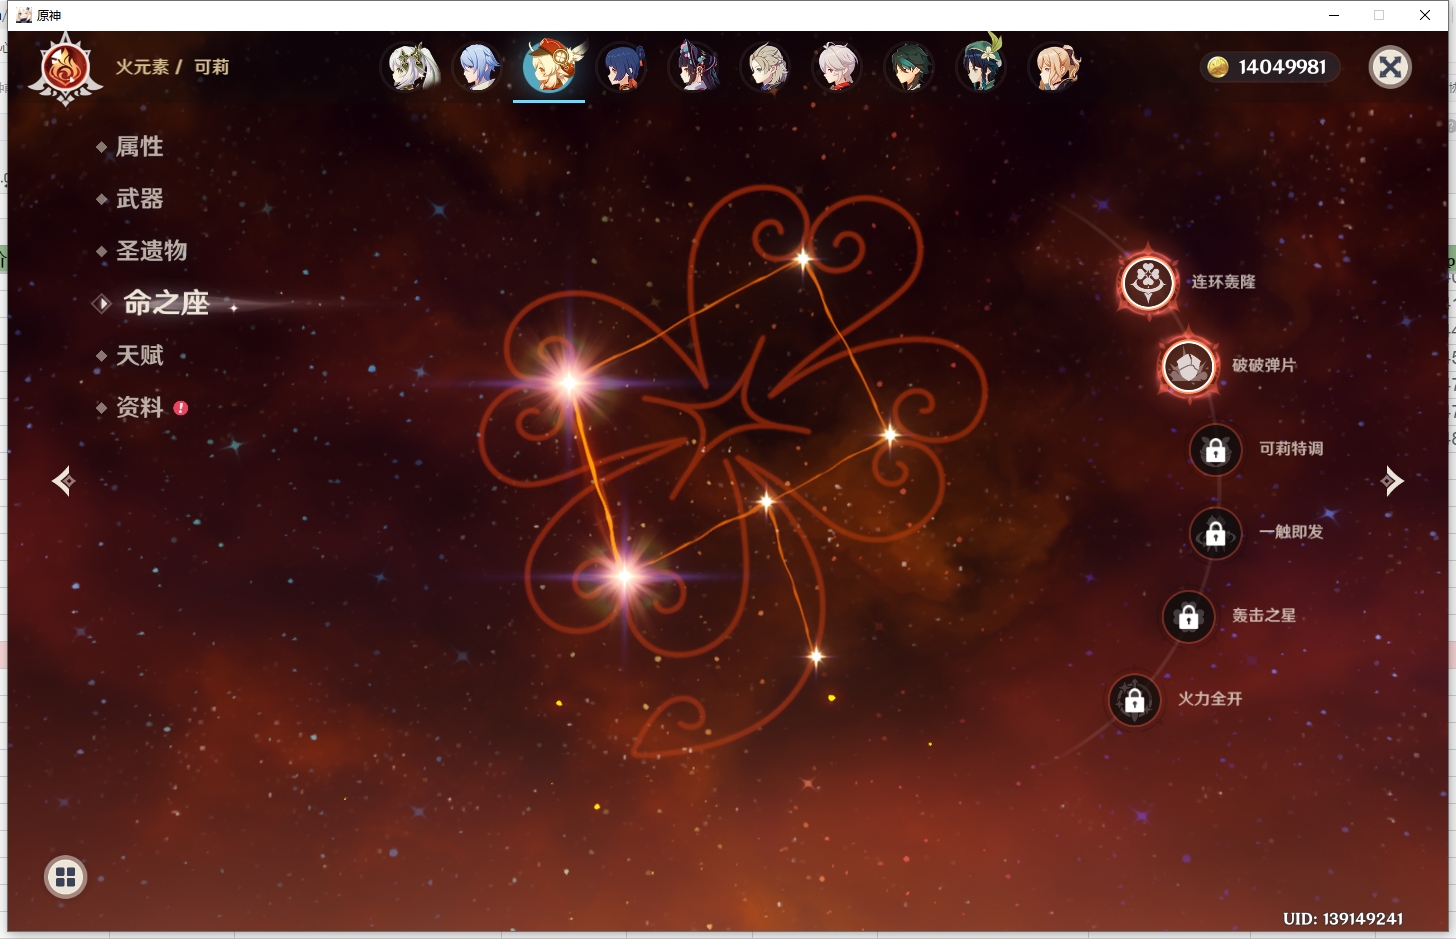
Task: Click the 一触即发 label text
Action: [1291, 532]
